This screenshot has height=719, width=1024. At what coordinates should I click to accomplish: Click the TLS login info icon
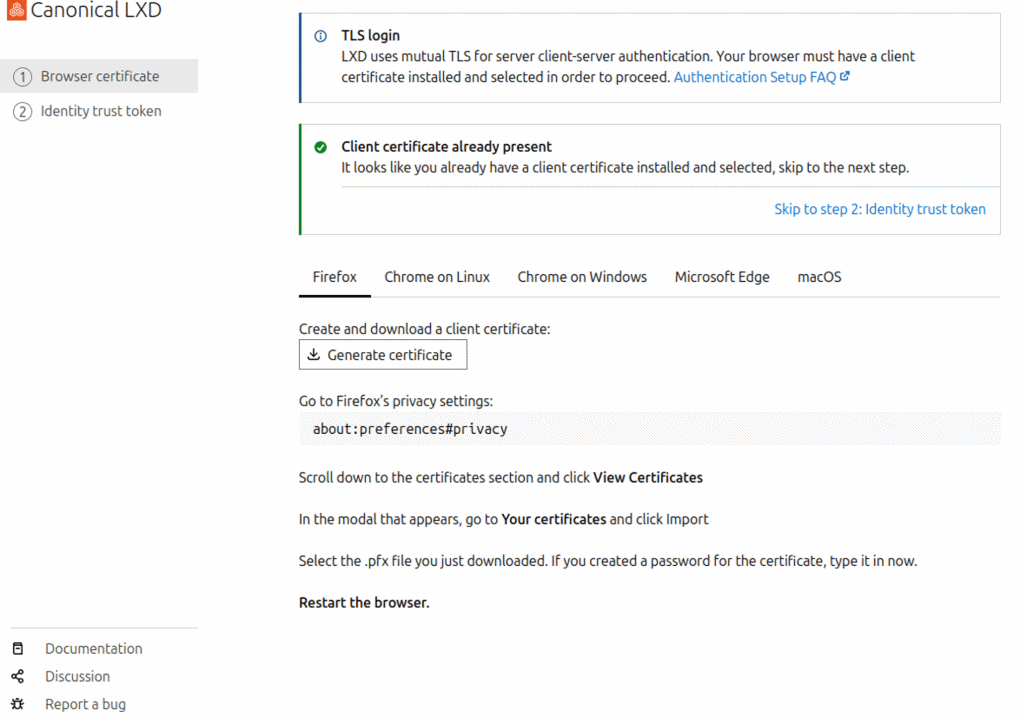(x=321, y=36)
